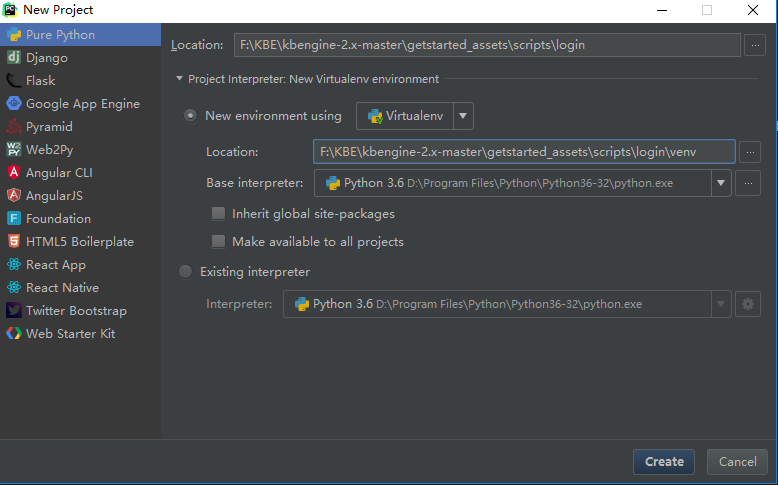Check Make available to all projects
This screenshot has height=485, width=778.
pos(218,242)
